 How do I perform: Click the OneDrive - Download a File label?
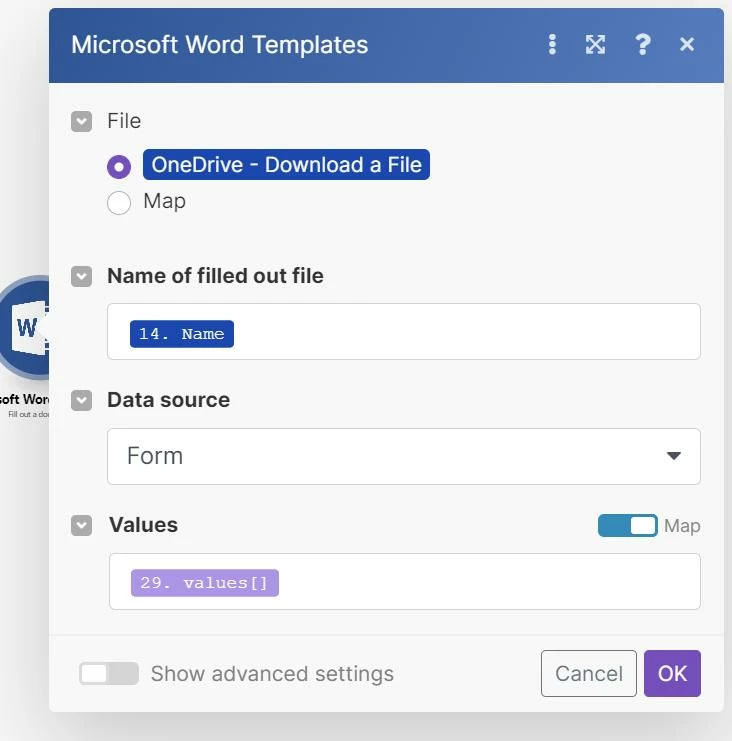pos(286,164)
